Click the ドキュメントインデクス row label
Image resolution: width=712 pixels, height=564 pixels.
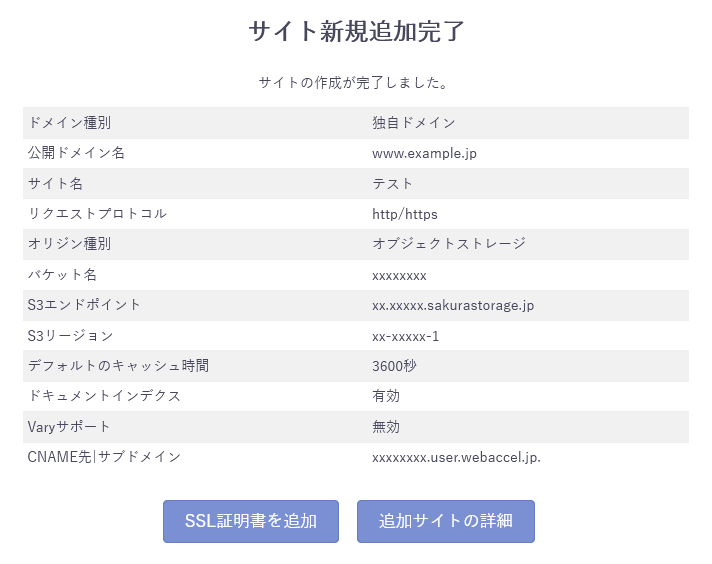pyautogui.click(x=104, y=396)
